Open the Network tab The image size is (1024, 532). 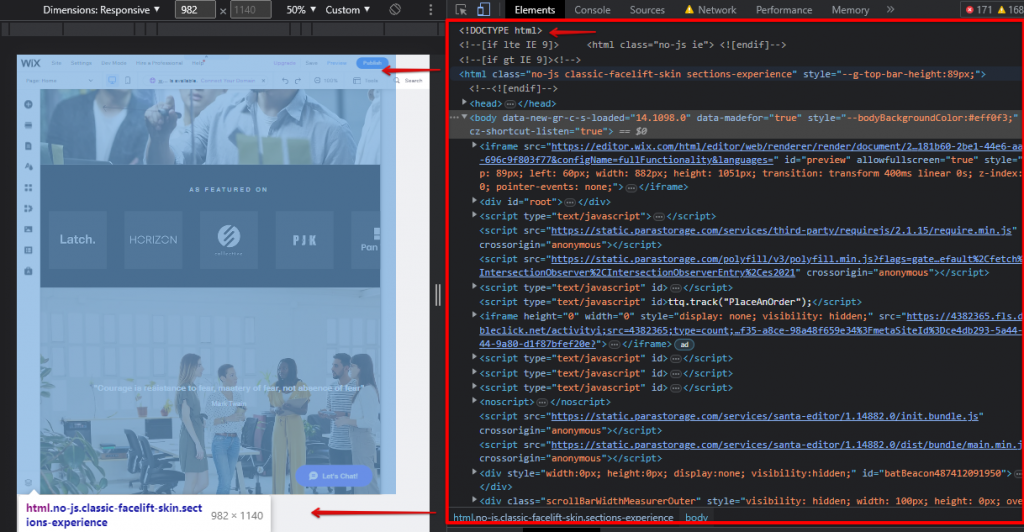click(x=717, y=10)
